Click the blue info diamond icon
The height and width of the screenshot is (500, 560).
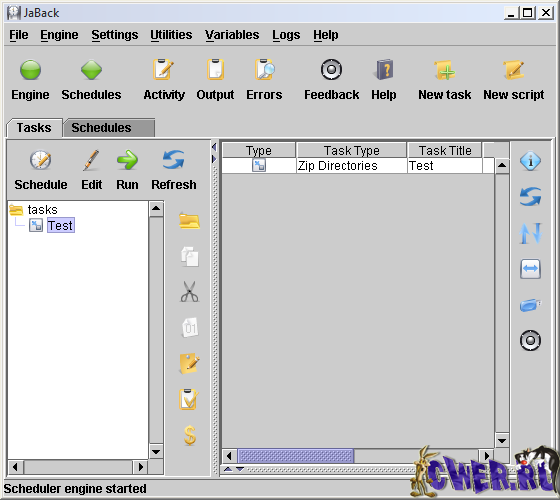(x=530, y=161)
